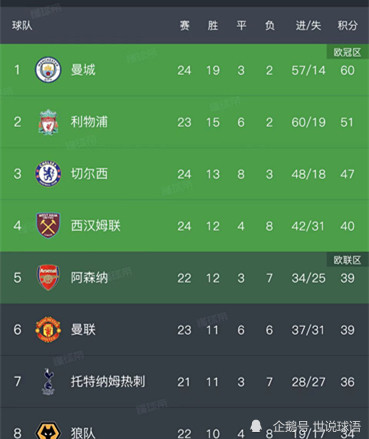Click the Arsenal club crest
Image resolution: width=369 pixels, height=439 pixels.
(x=48, y=277)
